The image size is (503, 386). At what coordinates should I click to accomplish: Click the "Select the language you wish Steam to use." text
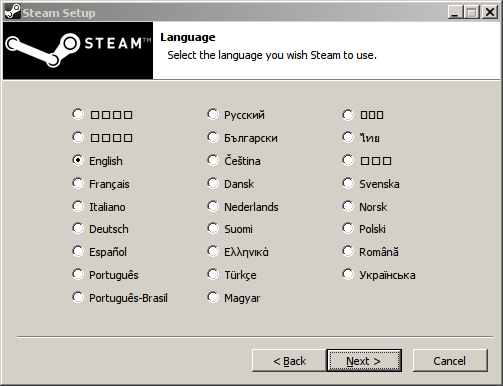(272, 55)
